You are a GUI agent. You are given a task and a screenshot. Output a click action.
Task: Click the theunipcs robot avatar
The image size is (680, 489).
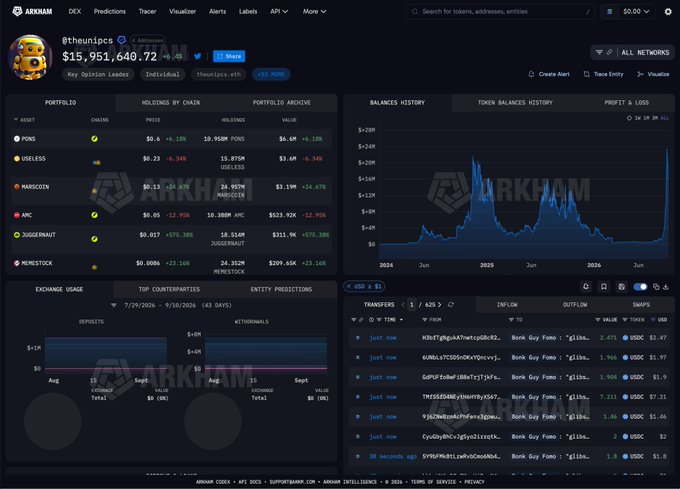pos(30,57)
